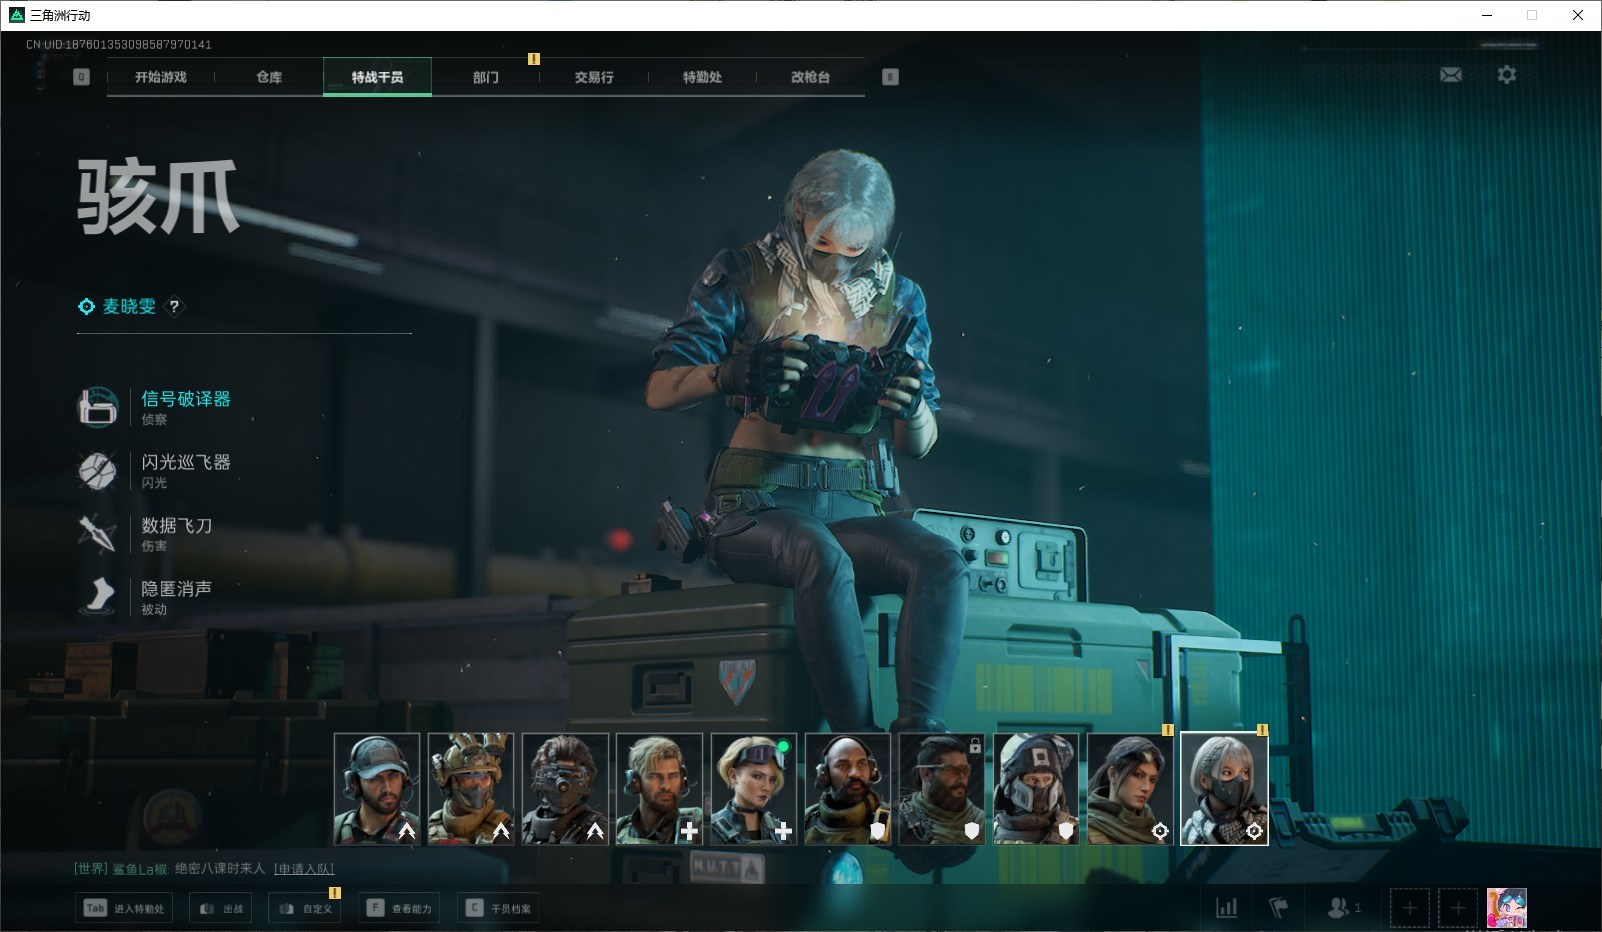Viewport: 1602px width, 932px height.
Task: Select the 信号破译器 skill icon
Action: [x=98, y=407]
